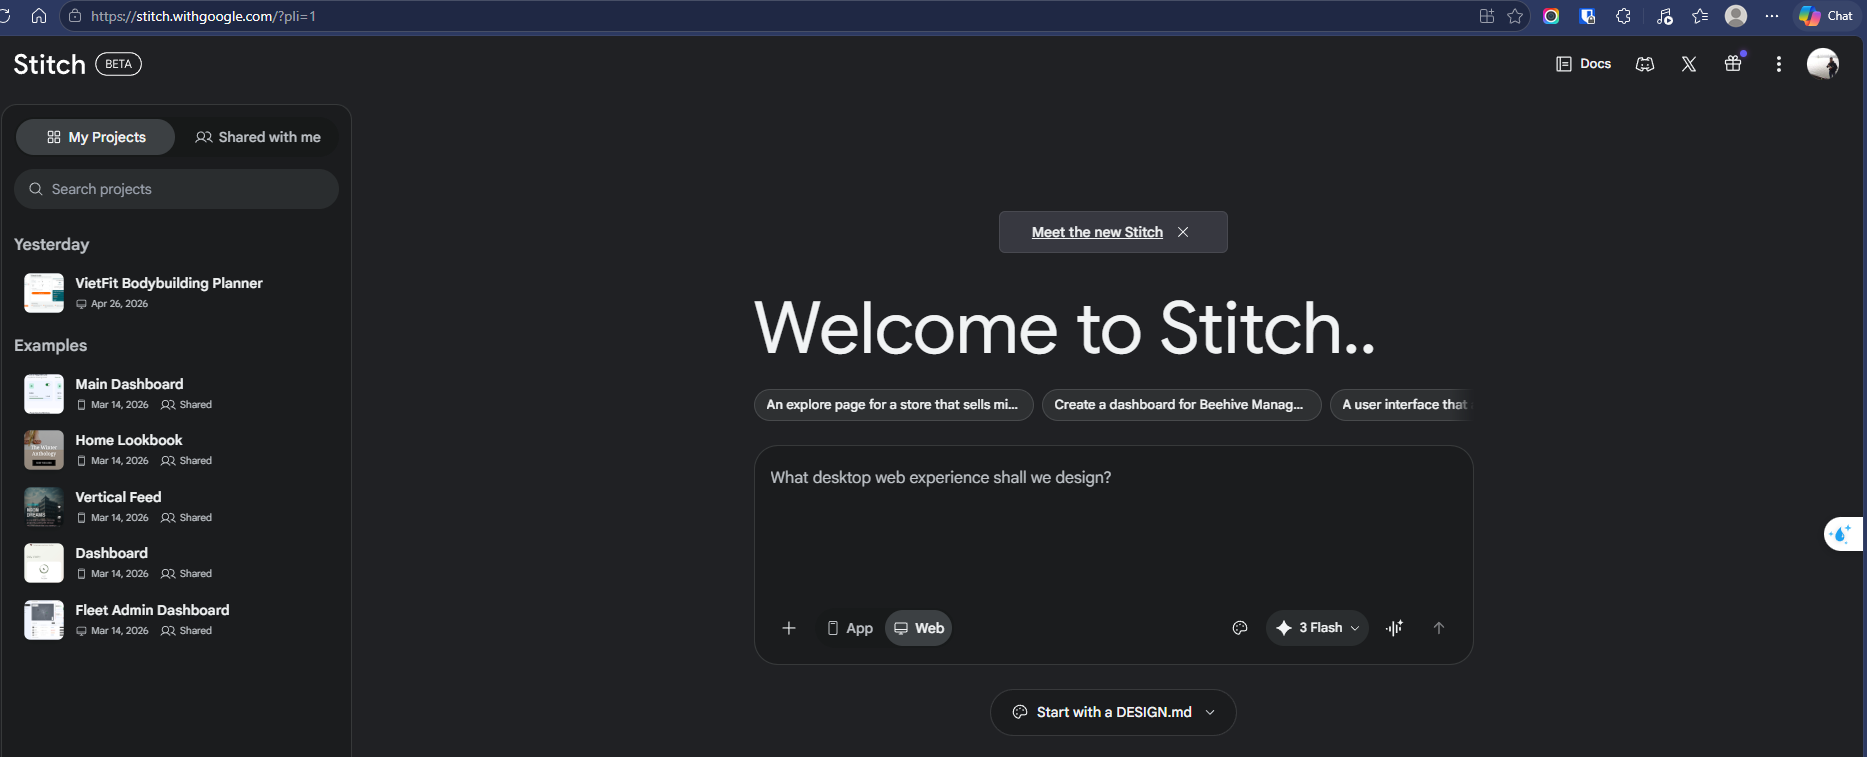Click the send arrow icon
Screen dimensions: 1867x757
pyautogui.click(x=1439, y=628)
